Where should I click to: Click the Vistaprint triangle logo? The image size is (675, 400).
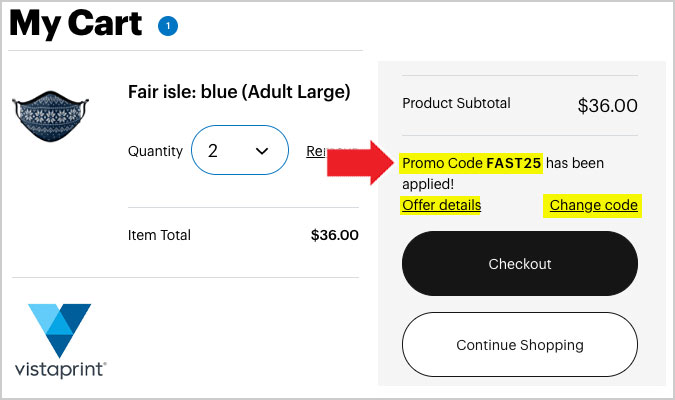pos(59,330)
